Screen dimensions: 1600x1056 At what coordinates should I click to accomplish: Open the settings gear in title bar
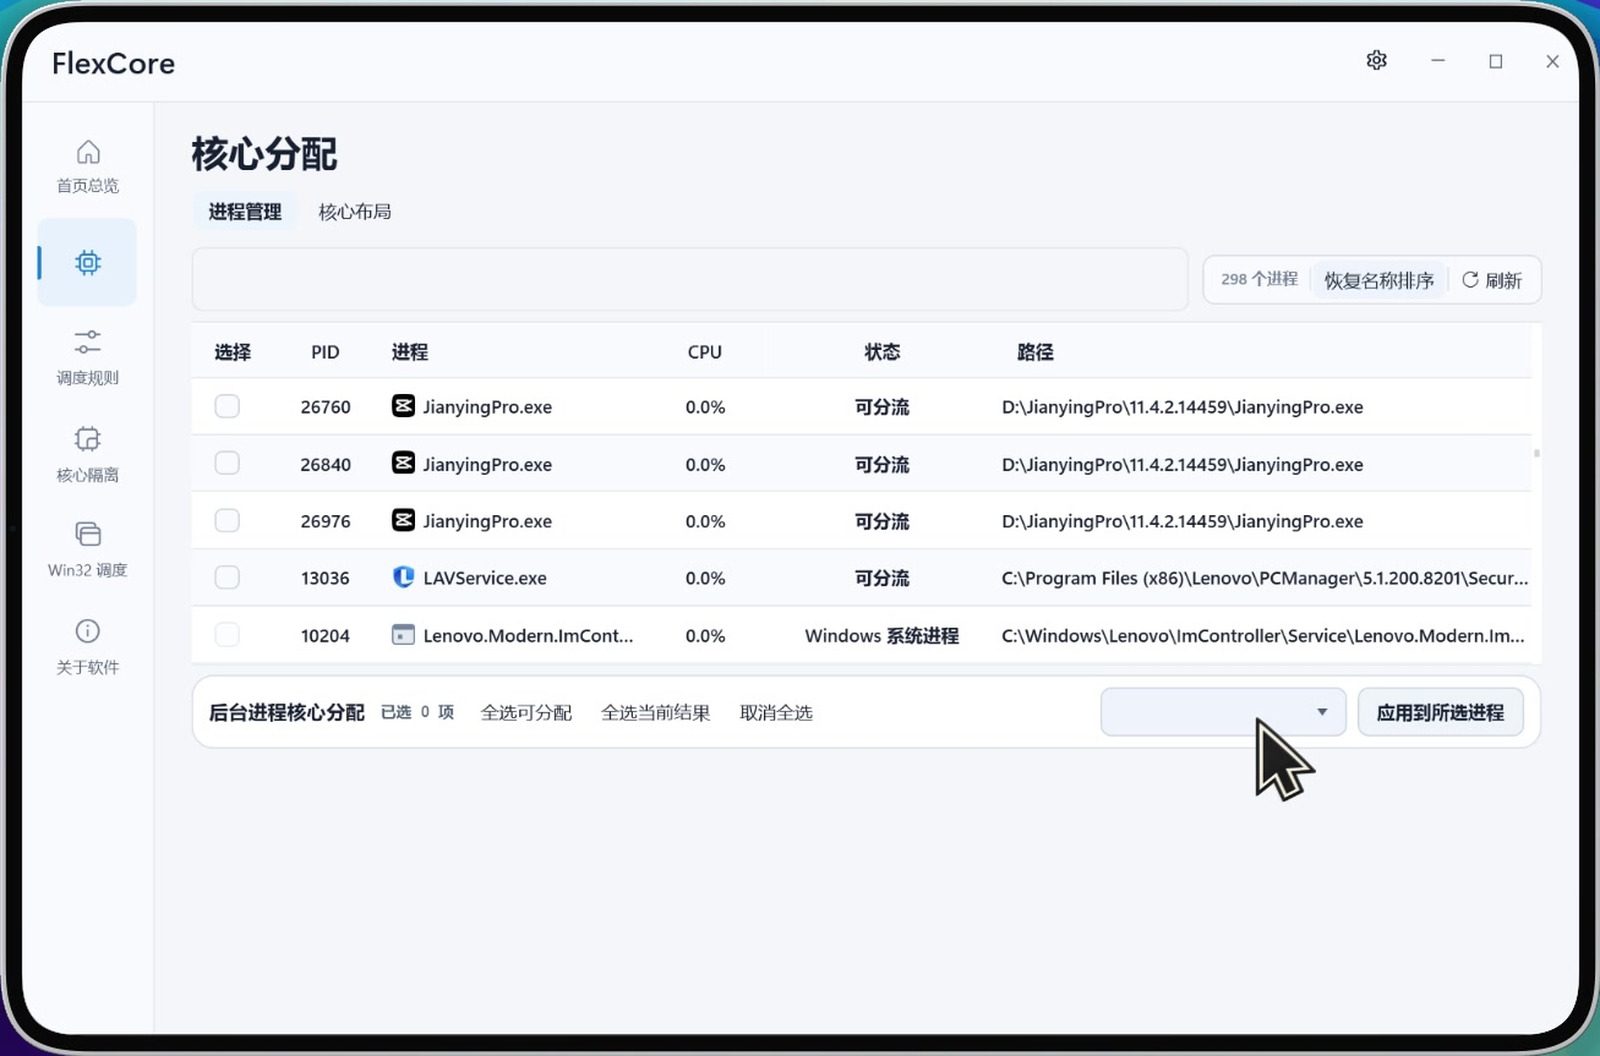pos(1377,61)
